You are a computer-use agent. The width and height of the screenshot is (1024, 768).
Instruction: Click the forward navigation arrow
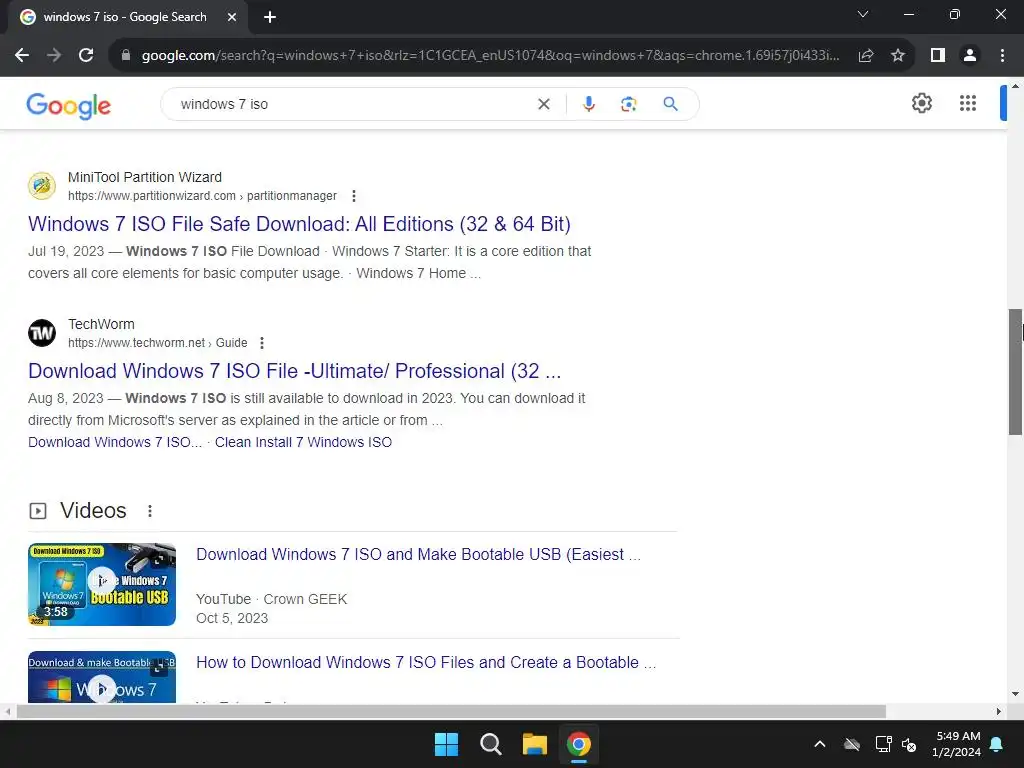point(54,56)
